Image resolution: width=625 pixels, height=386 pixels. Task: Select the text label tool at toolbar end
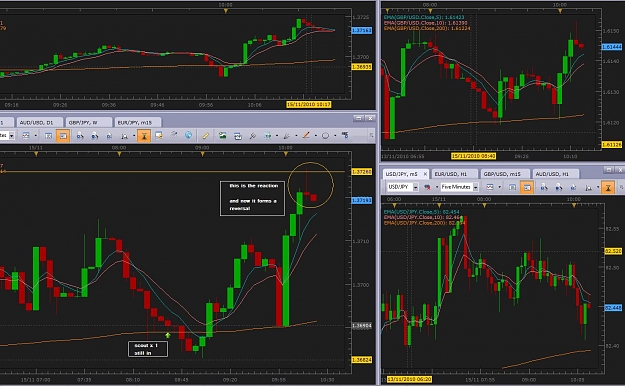(345, 136)
